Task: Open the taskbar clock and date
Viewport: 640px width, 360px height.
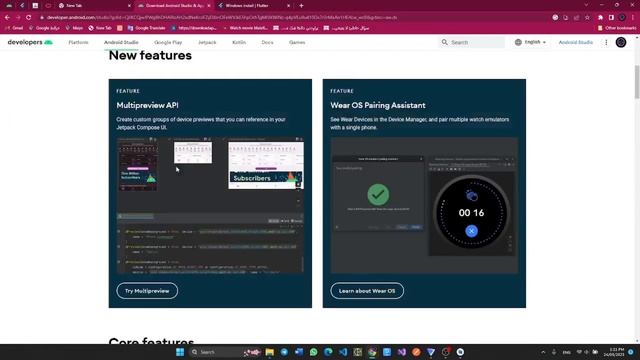Action: click(614, 352)
